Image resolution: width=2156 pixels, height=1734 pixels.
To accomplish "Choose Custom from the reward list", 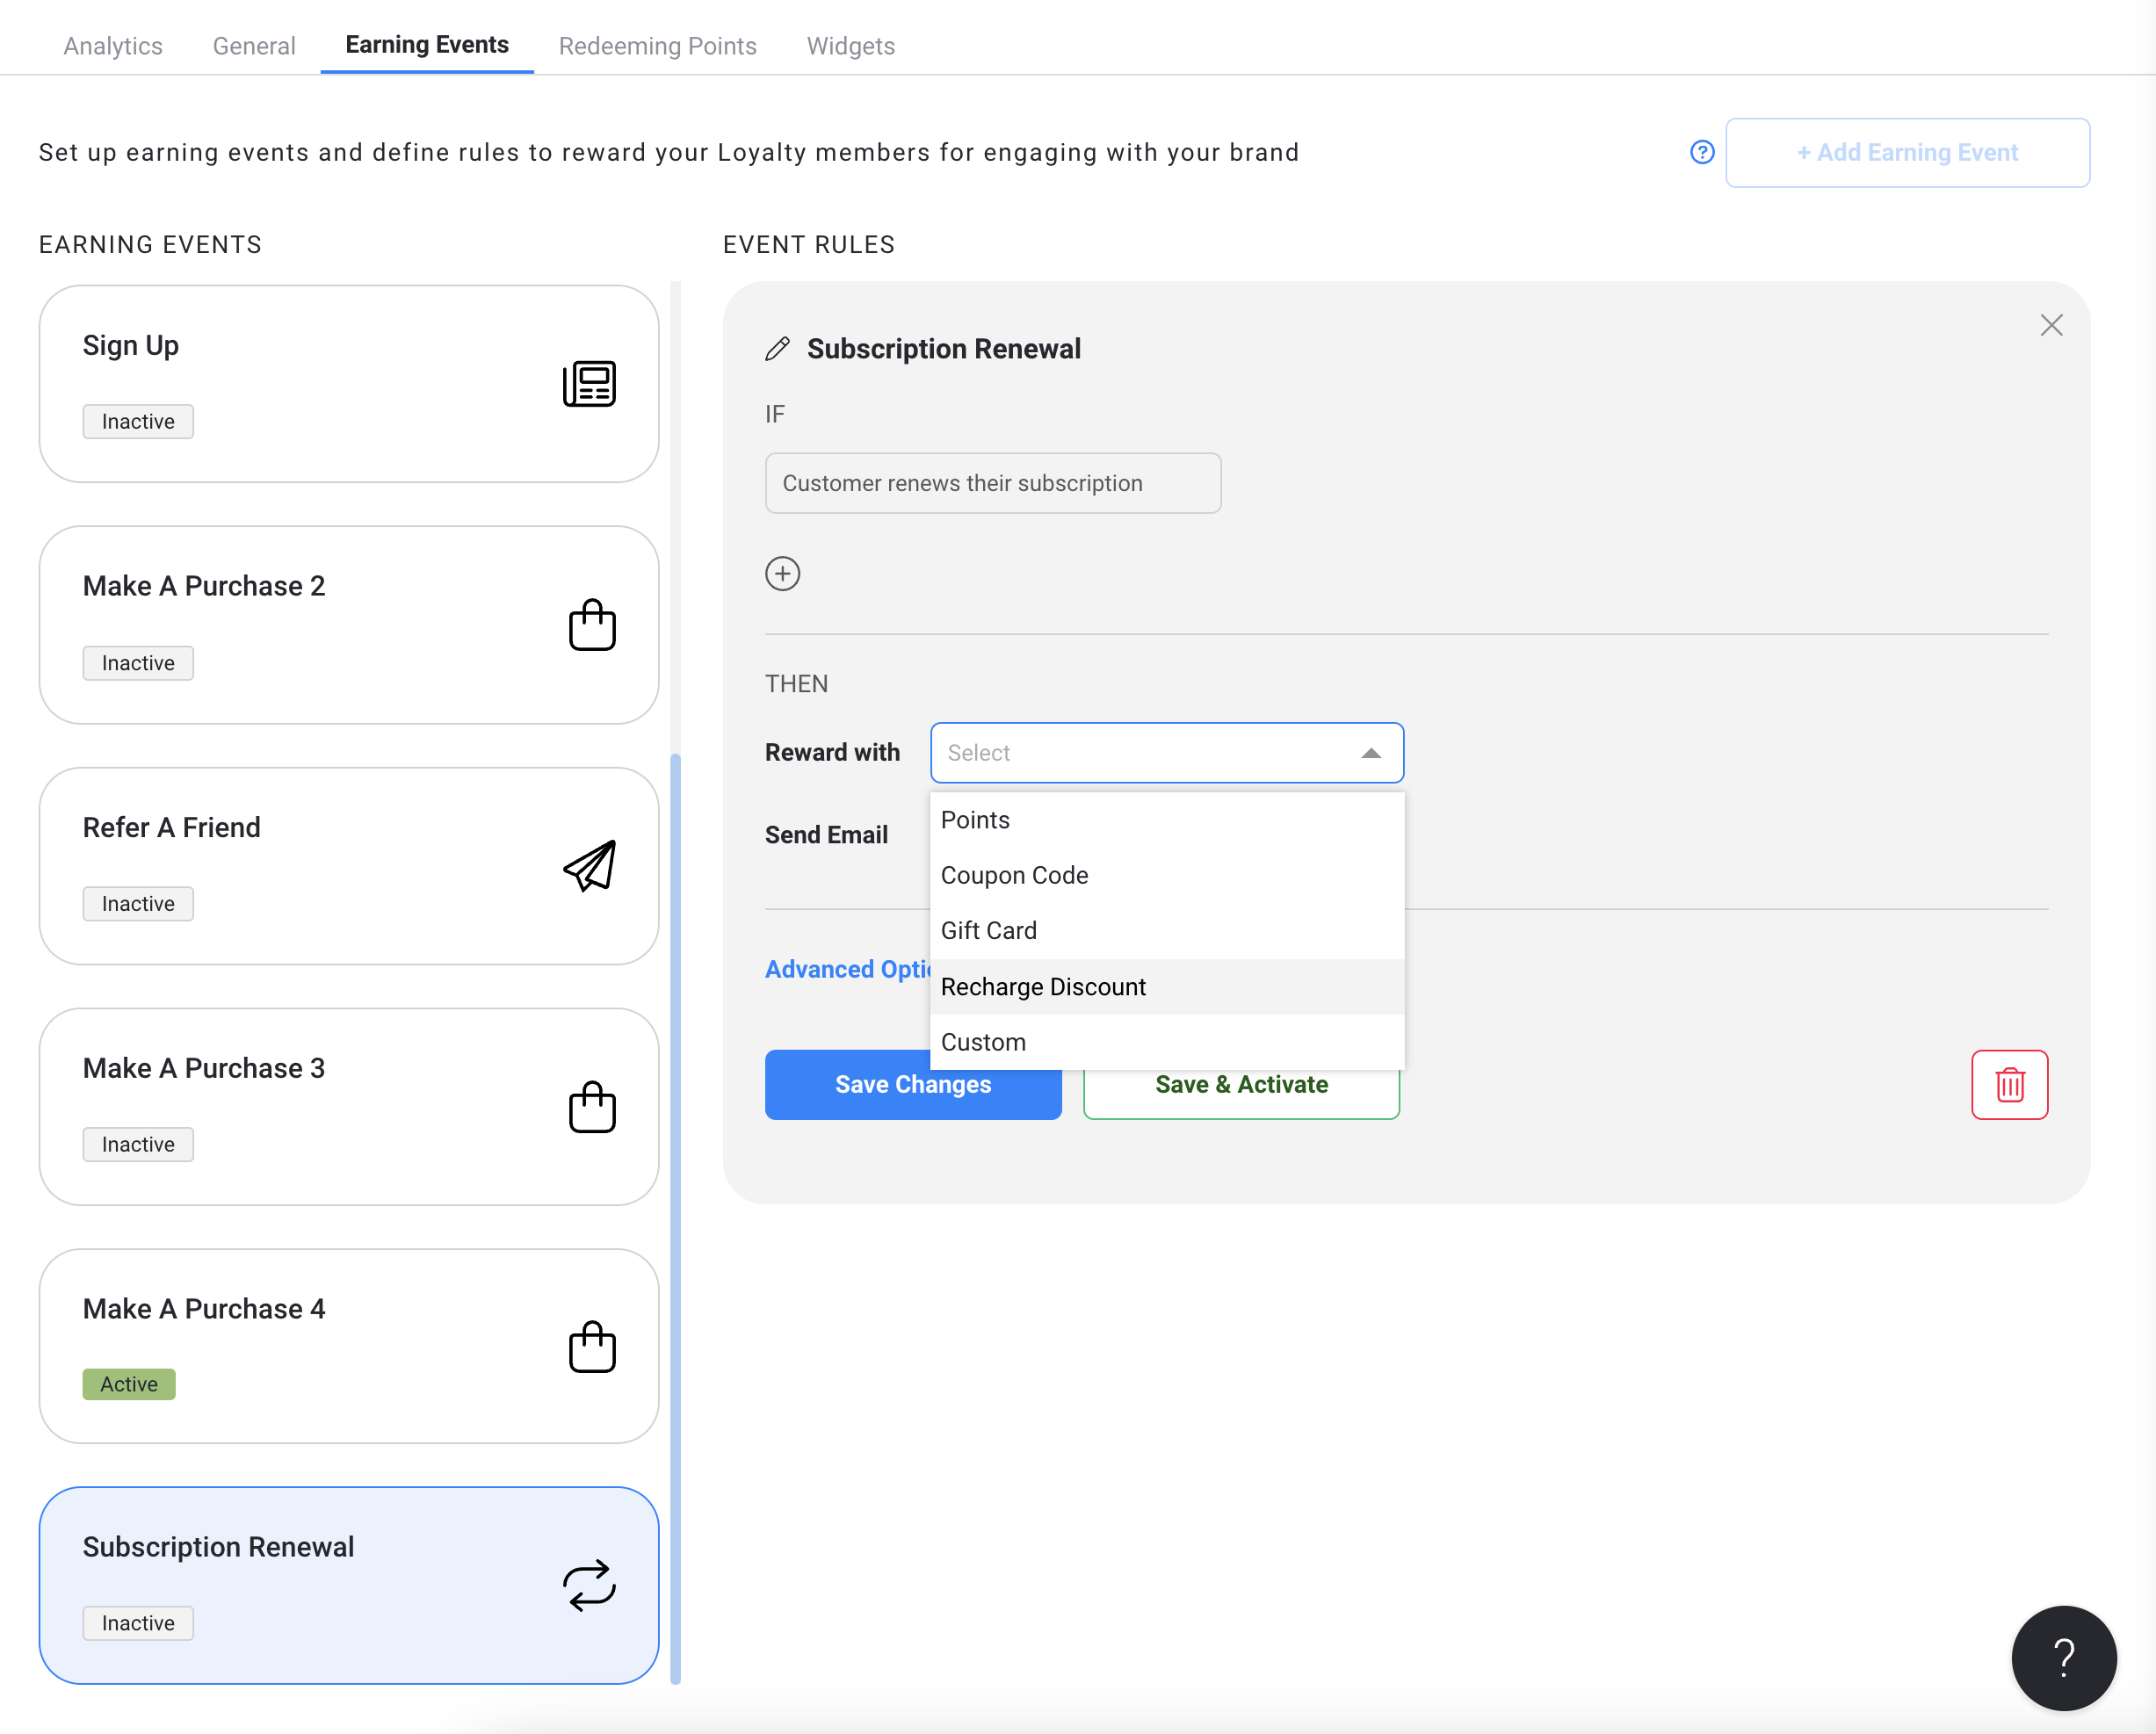I will coord(1167,1042).
